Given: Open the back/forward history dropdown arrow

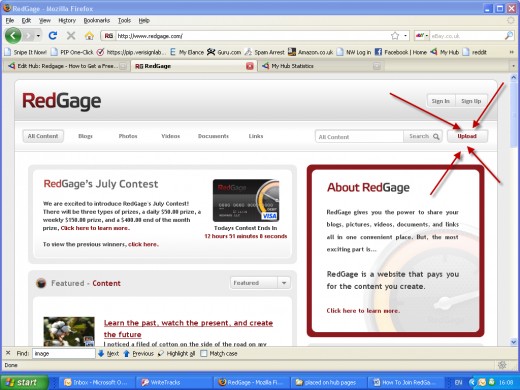Looking at the screenshot, I should pos(38,36).
